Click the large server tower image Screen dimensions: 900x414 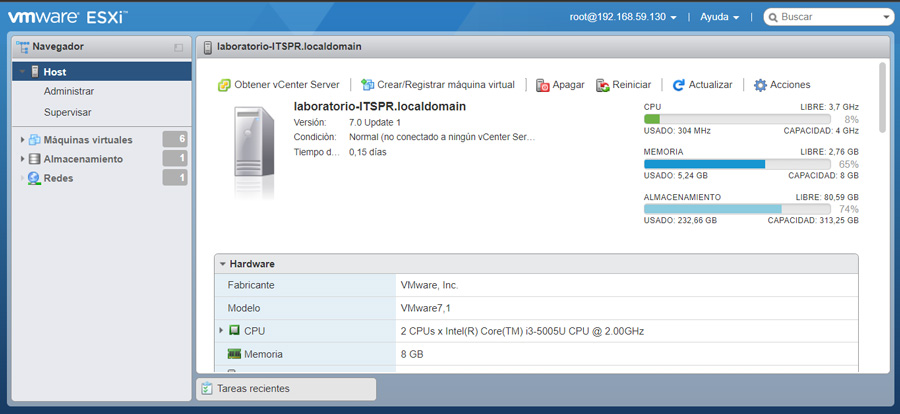(x=254, y=142)
